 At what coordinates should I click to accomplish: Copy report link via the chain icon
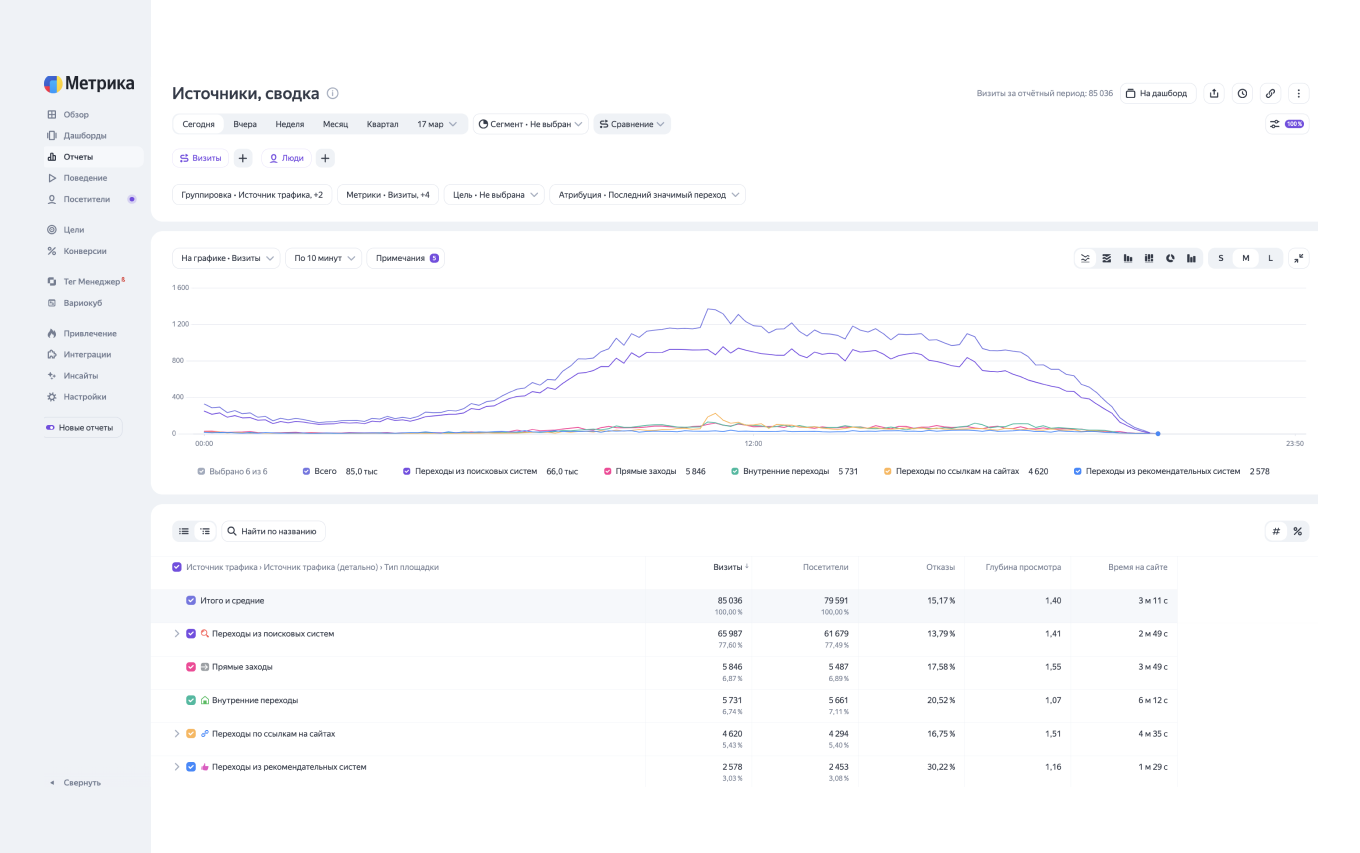click(x=1270, y=93)
